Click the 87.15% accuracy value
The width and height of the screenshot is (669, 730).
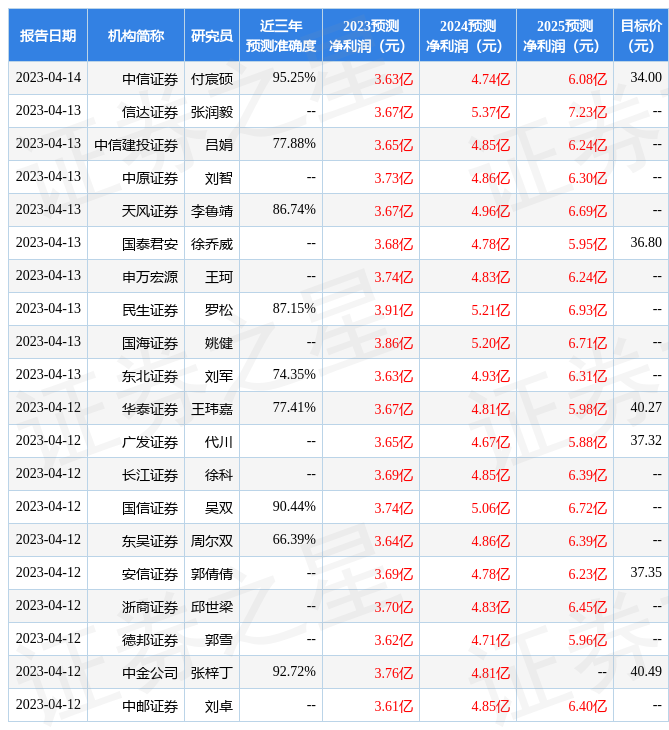click(x=294, y=308)
